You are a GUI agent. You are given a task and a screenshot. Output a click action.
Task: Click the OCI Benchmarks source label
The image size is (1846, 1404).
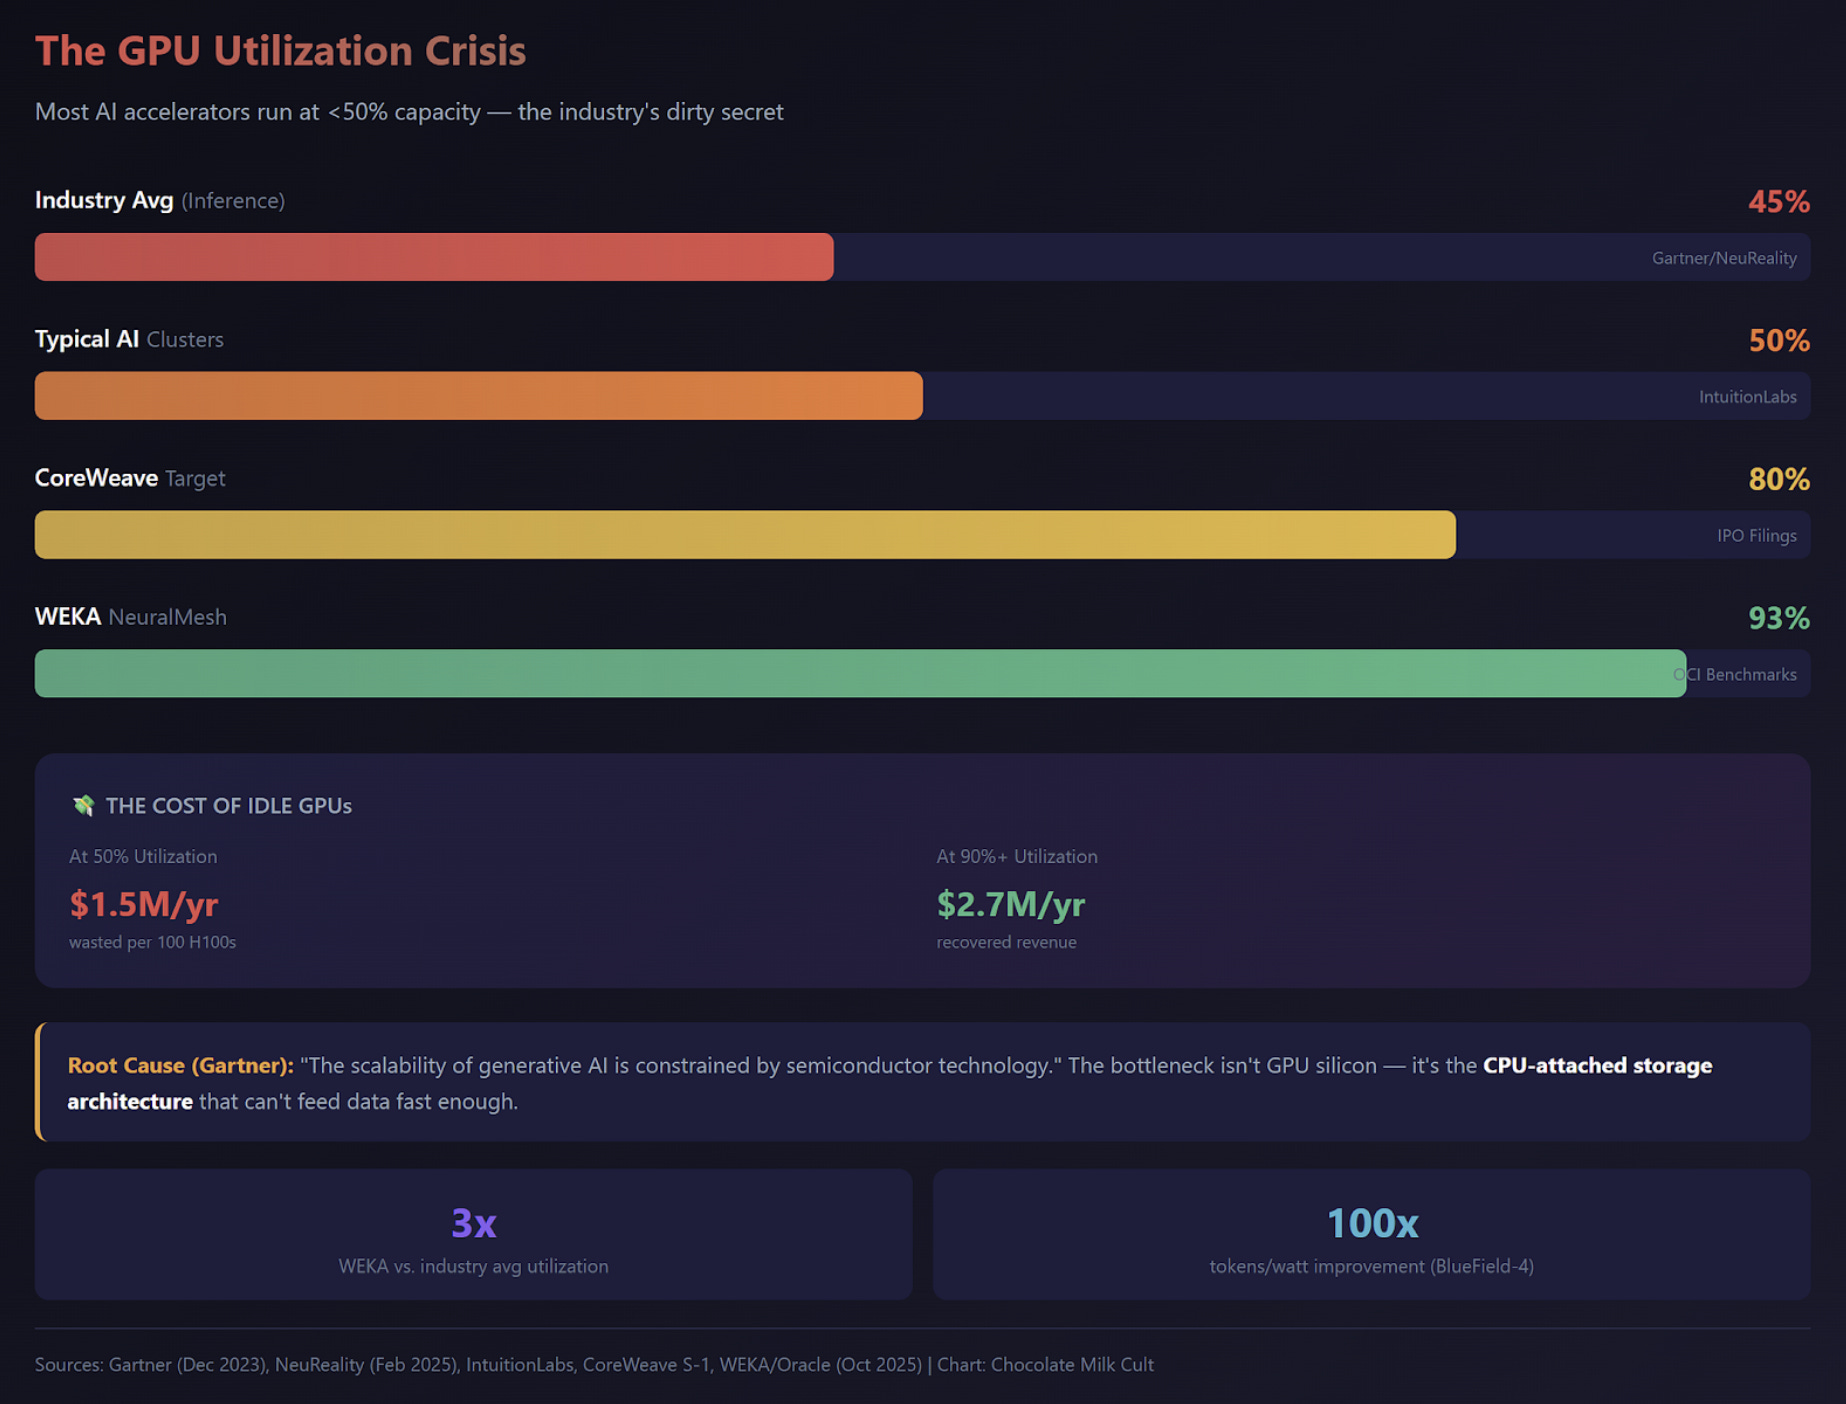tap(1735, 675)
